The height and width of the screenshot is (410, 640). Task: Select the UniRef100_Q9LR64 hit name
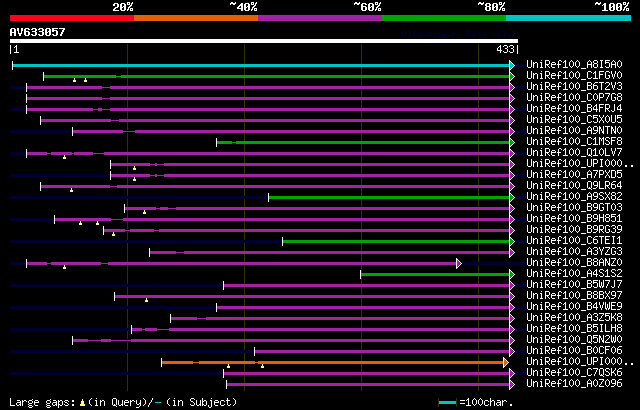[x=574, y=186]
